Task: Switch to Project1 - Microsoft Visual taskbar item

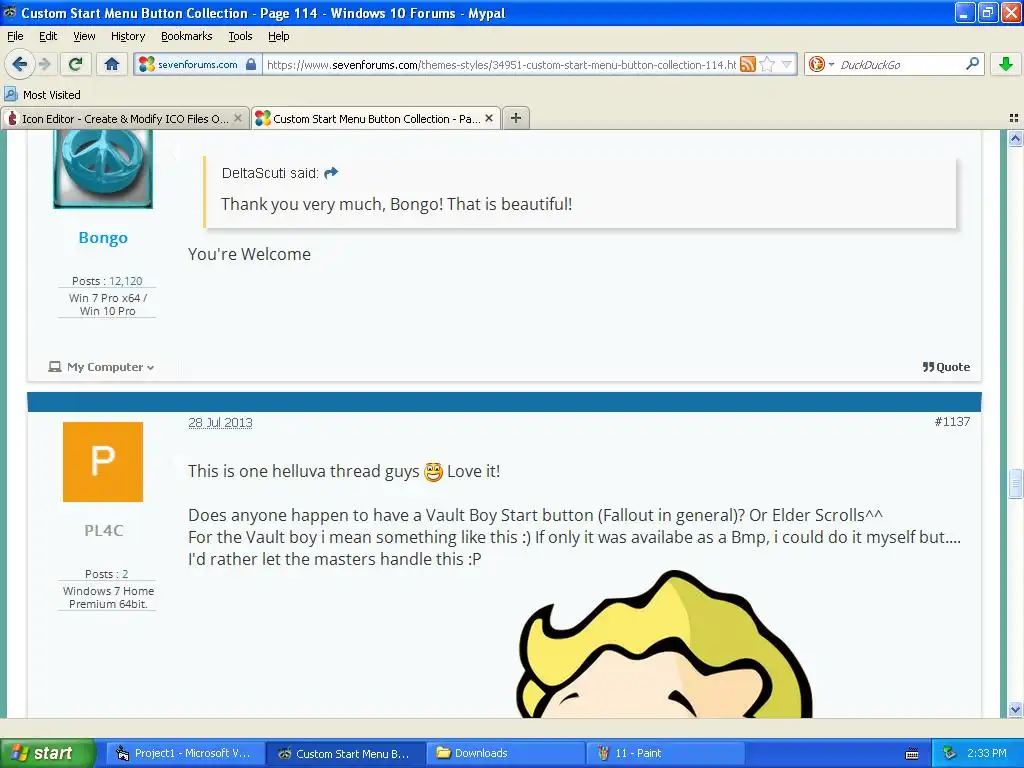Action: point(184,753)
